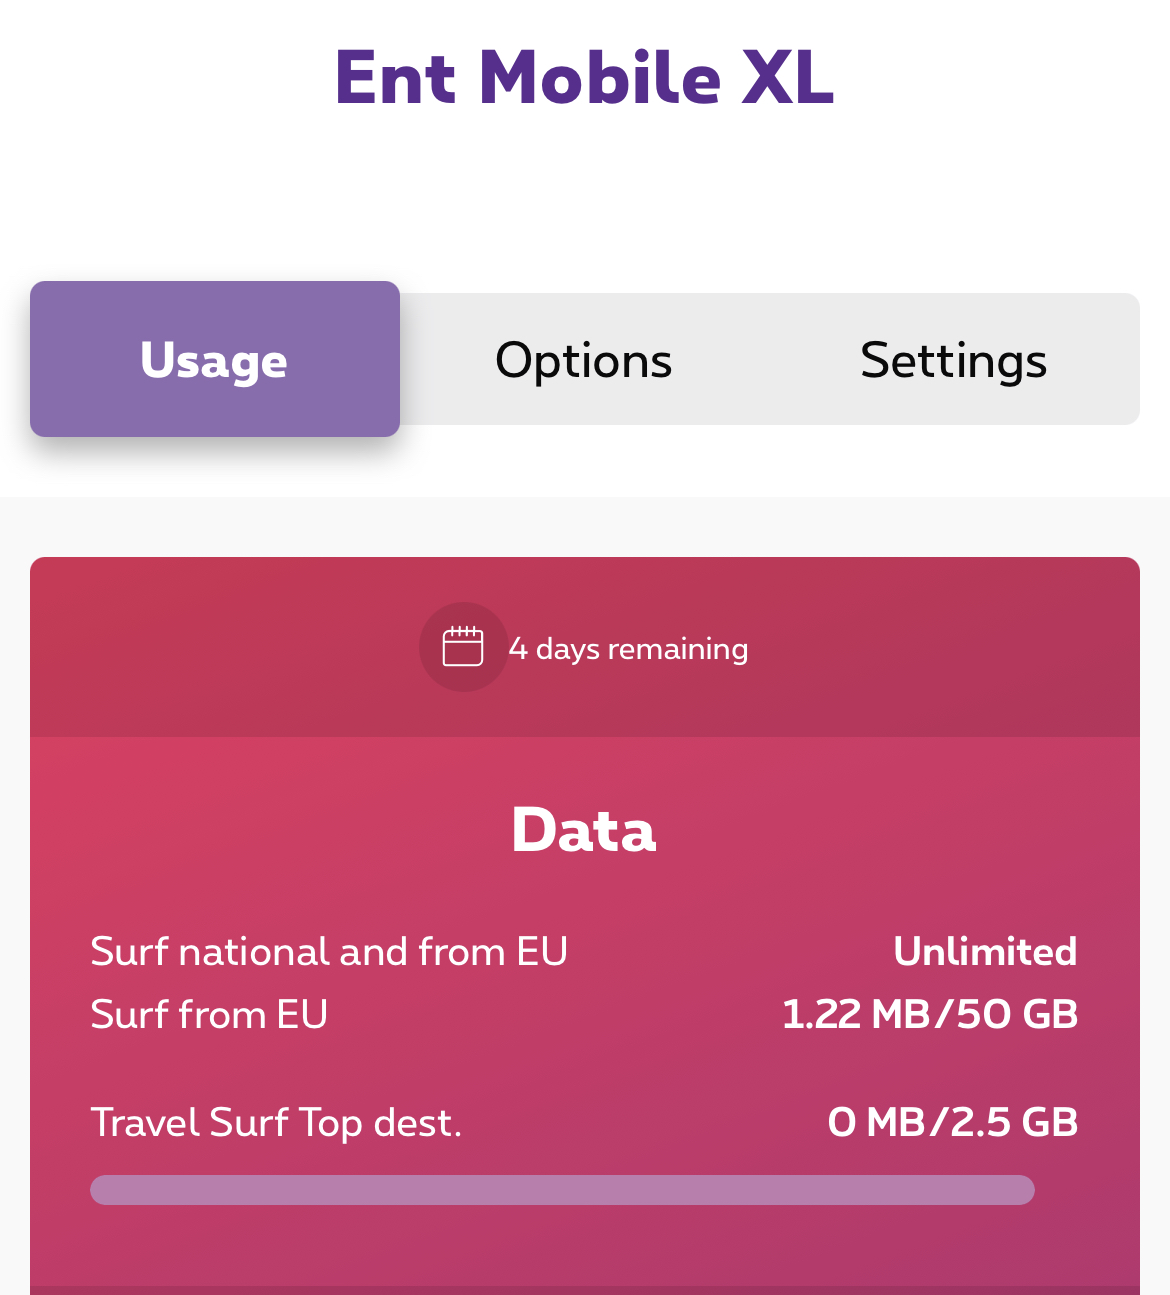Select the Usage tab
Viewport: 1170px width, 1295px height.
click(215, 360)
